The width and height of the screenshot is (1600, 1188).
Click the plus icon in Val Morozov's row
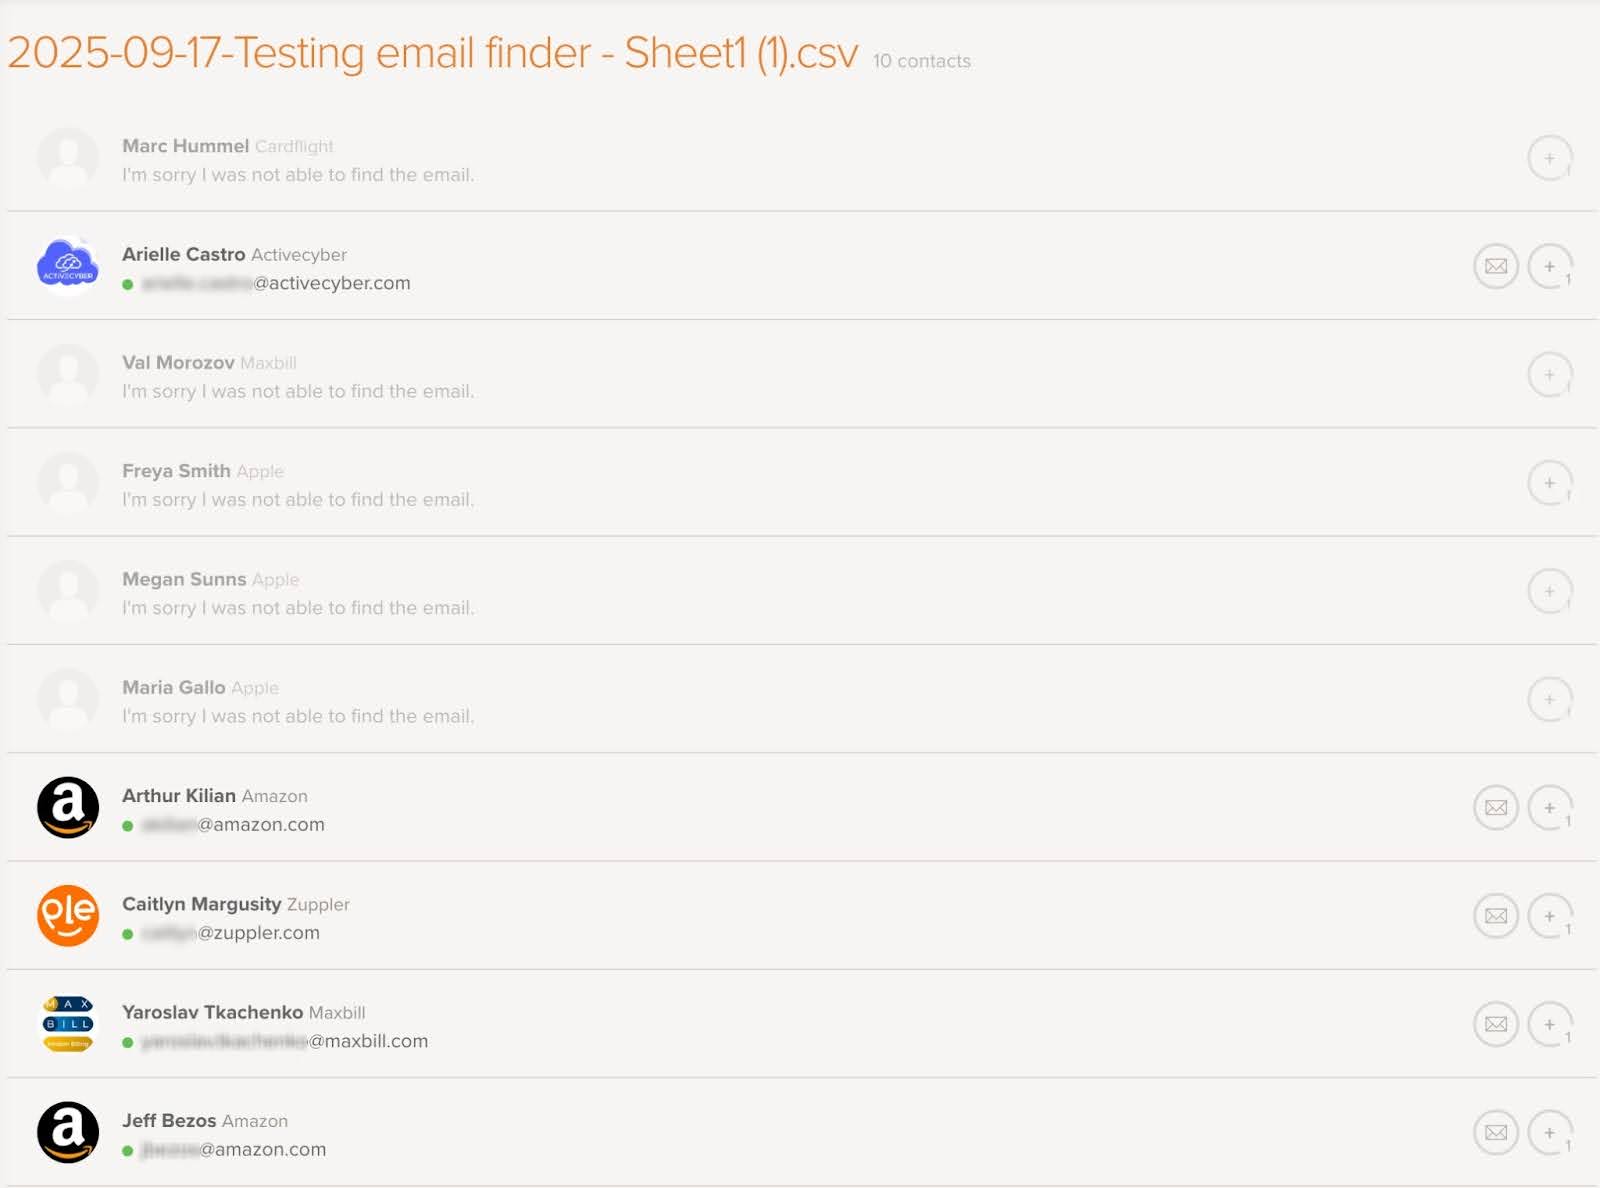point(1549,375)
